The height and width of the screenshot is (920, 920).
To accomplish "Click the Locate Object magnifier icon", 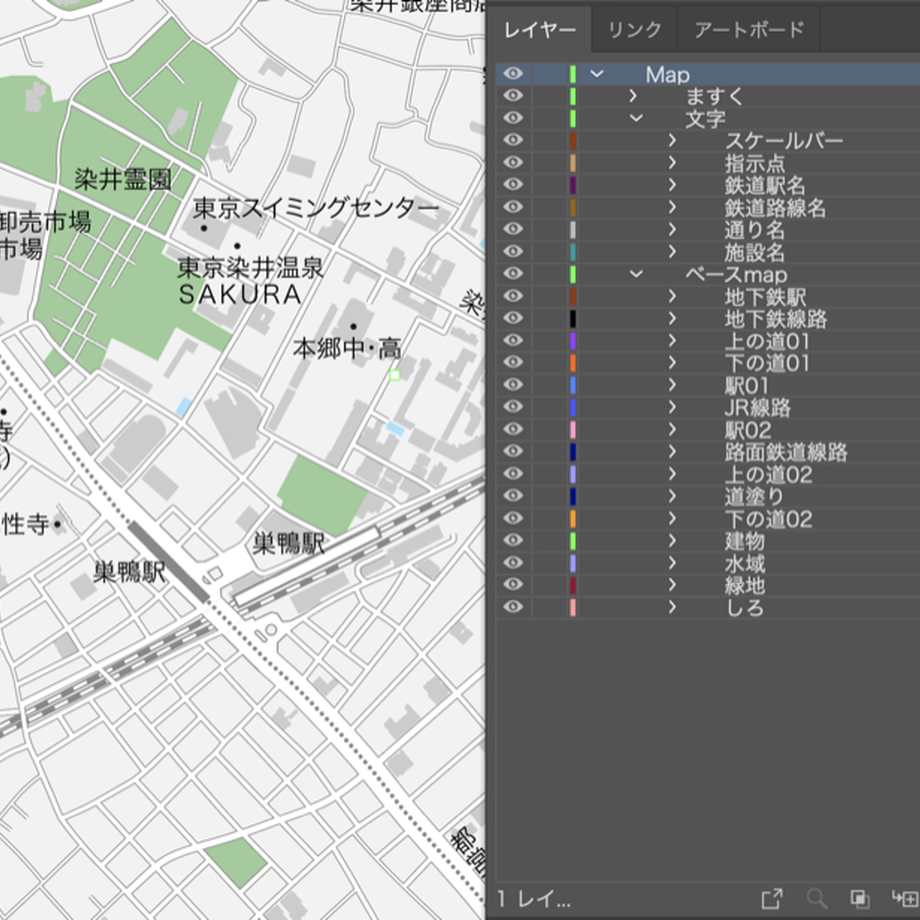I will tap(817, 898).
